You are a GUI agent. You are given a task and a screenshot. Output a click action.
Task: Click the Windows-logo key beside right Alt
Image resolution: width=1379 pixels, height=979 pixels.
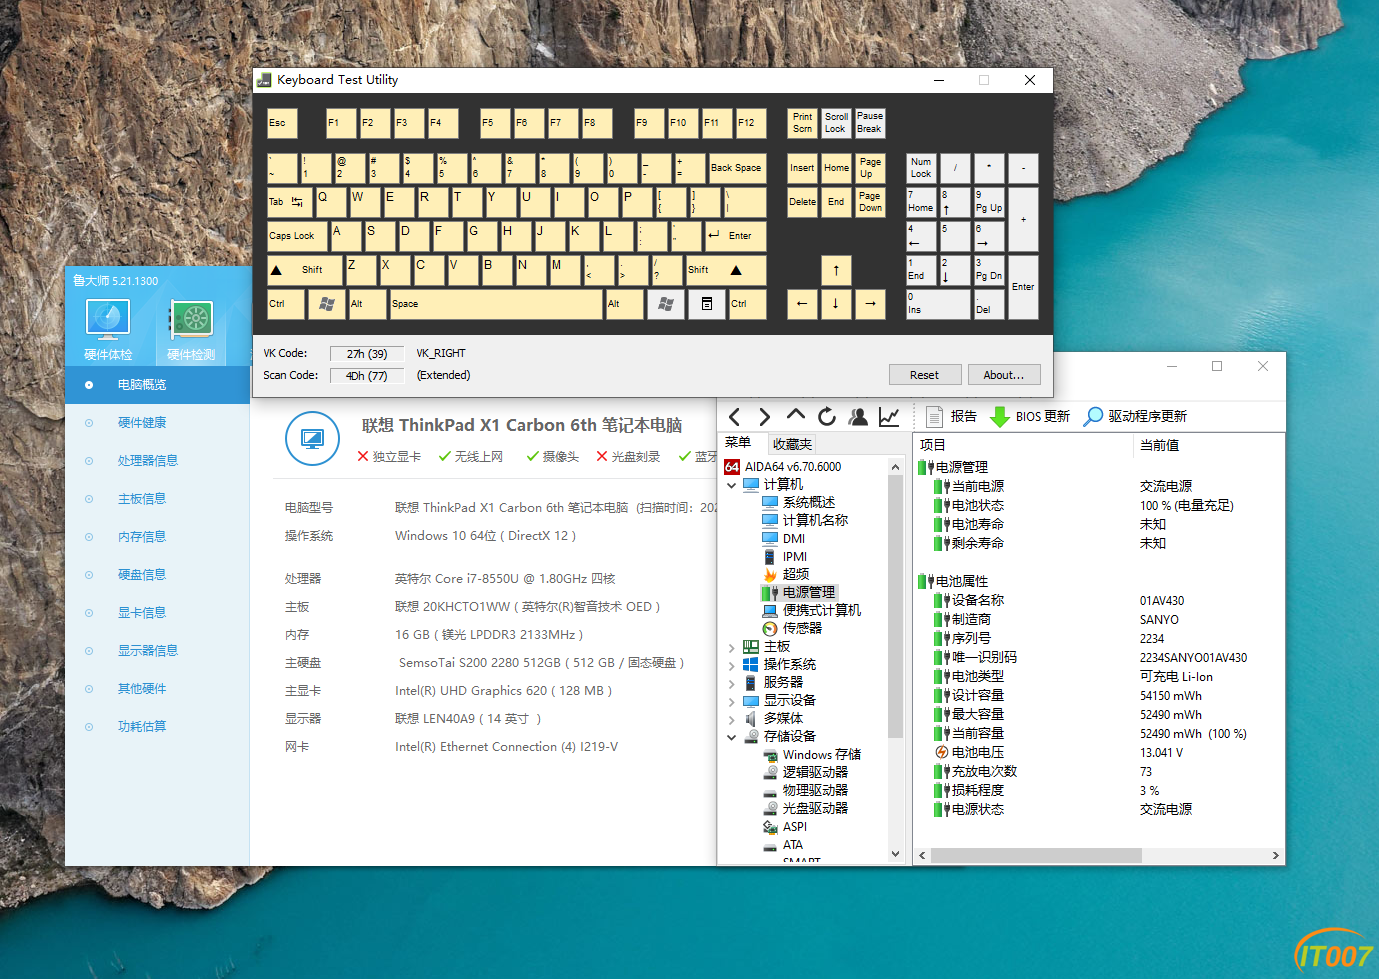click(666, 304)
